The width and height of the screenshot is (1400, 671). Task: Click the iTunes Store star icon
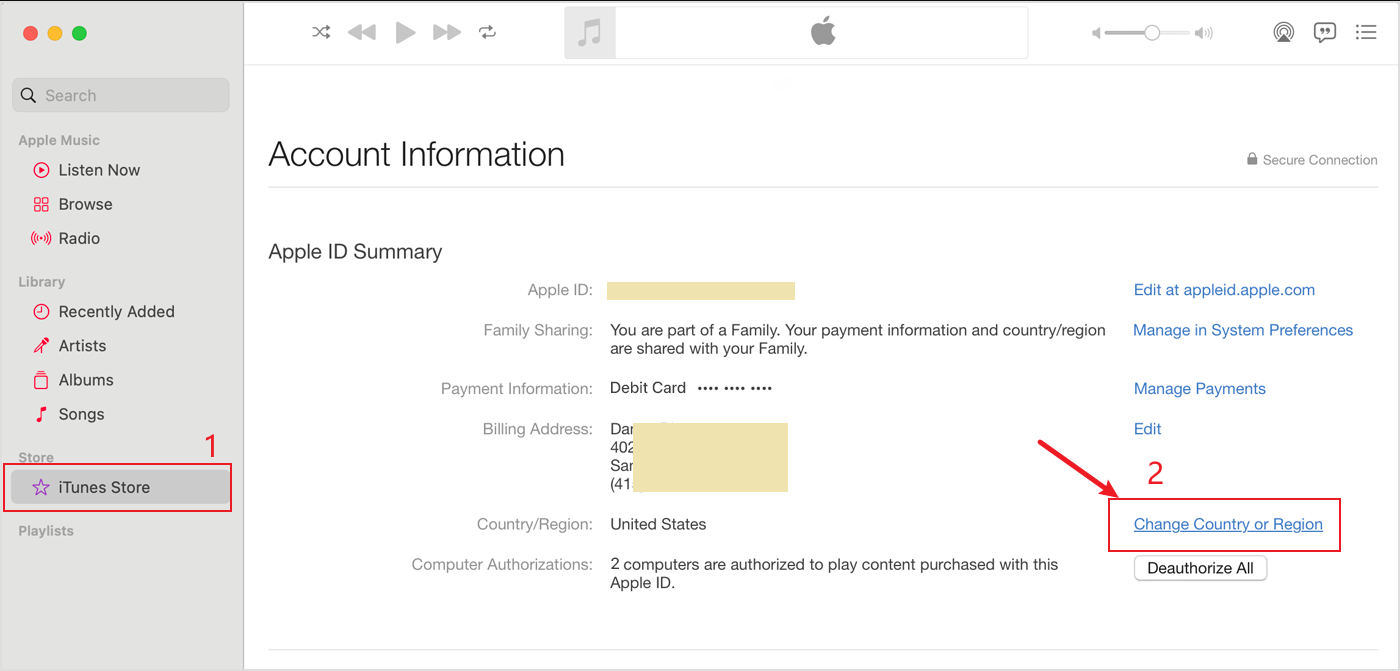(41, 487)
